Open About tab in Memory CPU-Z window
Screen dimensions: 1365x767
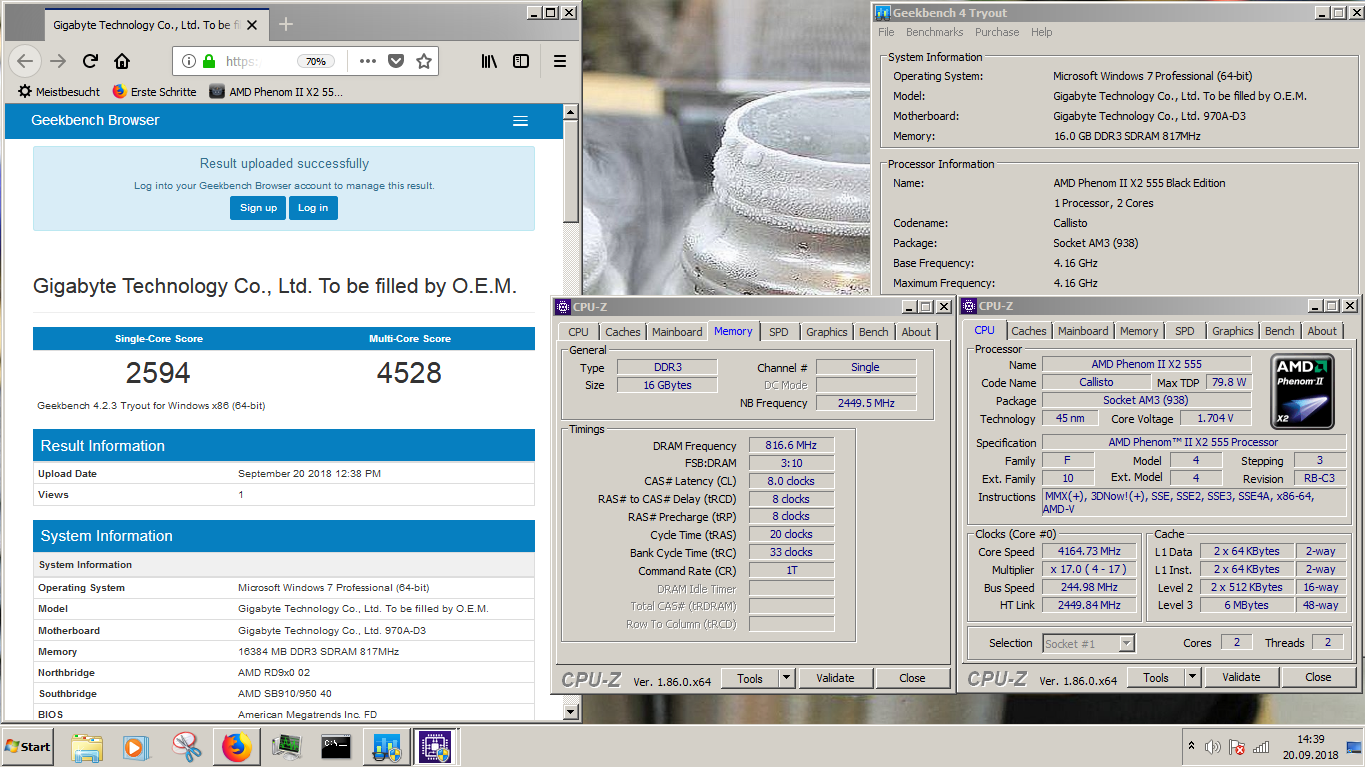click(916, 332)
